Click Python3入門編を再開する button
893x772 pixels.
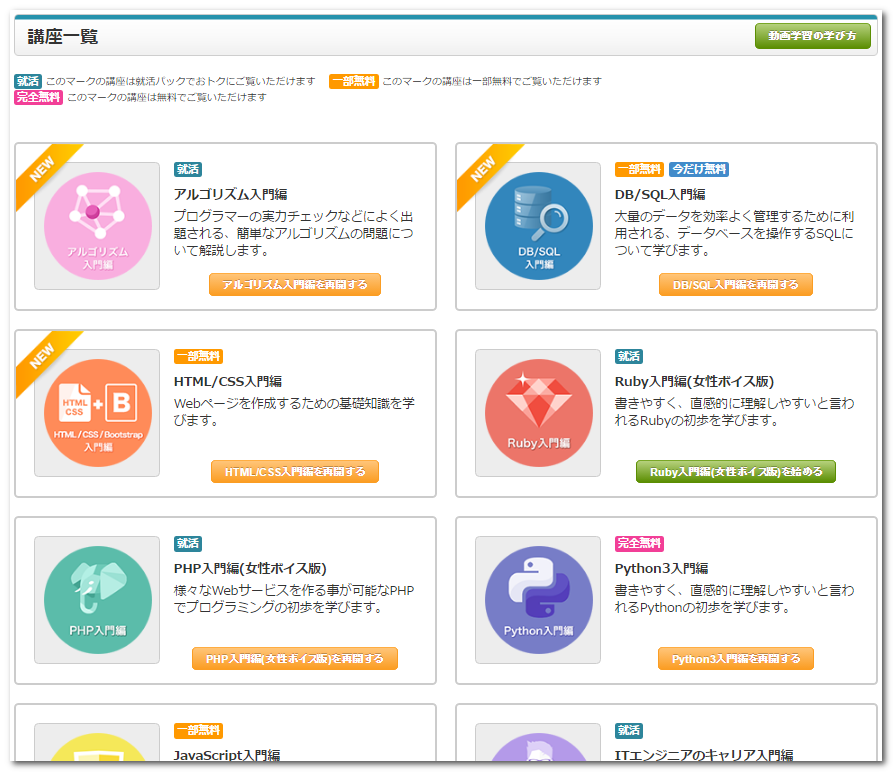735,658
